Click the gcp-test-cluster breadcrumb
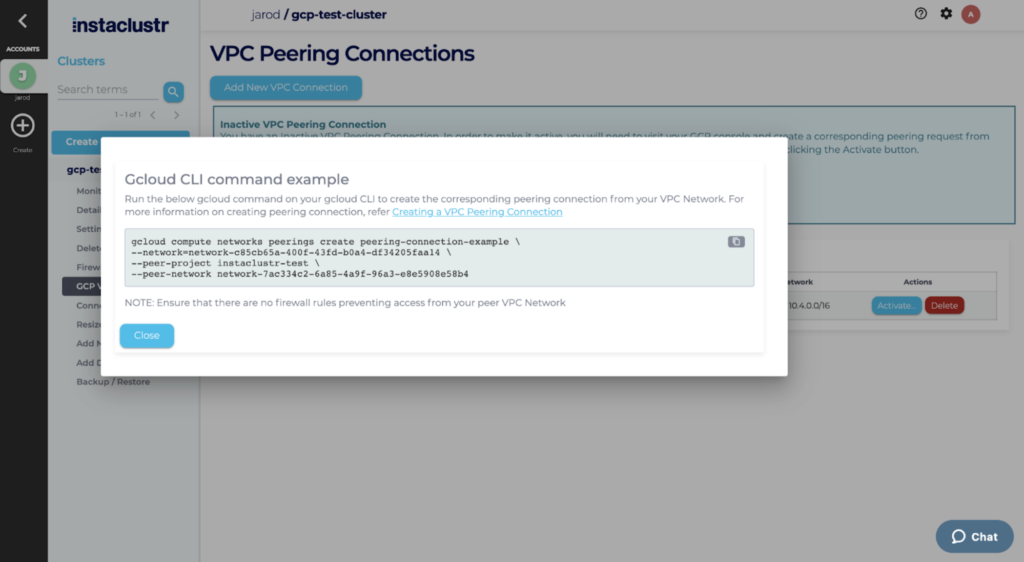1024x562 pixels. (338, 15)
